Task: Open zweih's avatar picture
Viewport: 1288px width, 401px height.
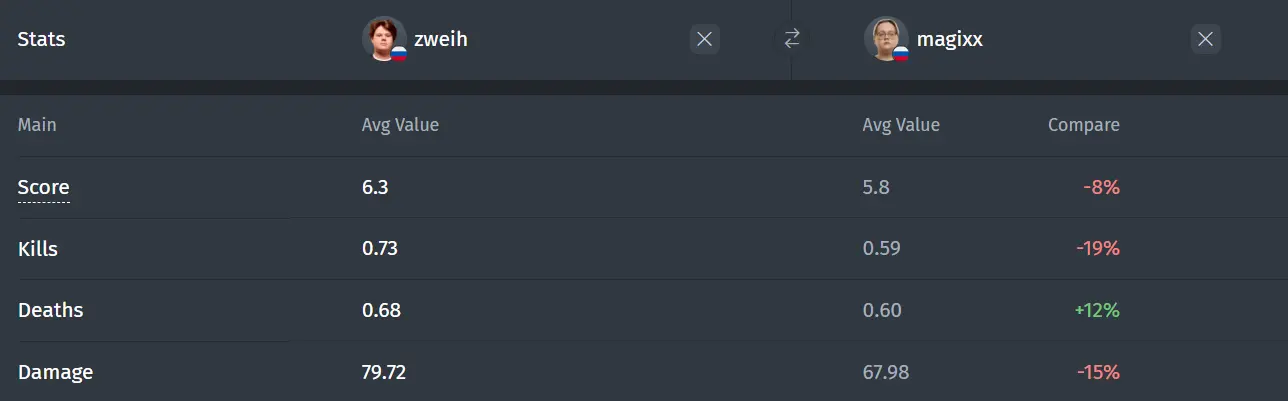Action: [x=384, y=39]
